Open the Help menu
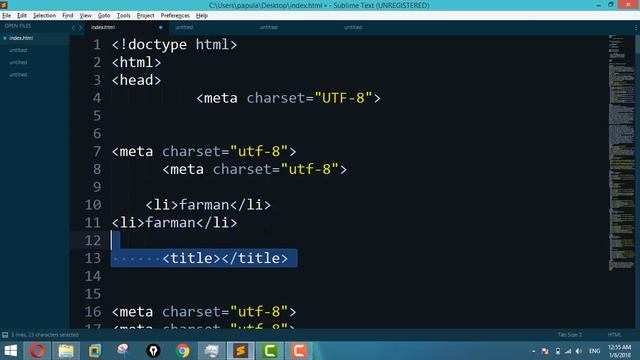Image resolution: width=640 pixels, height=360 pixels. [x=202, y=16]
